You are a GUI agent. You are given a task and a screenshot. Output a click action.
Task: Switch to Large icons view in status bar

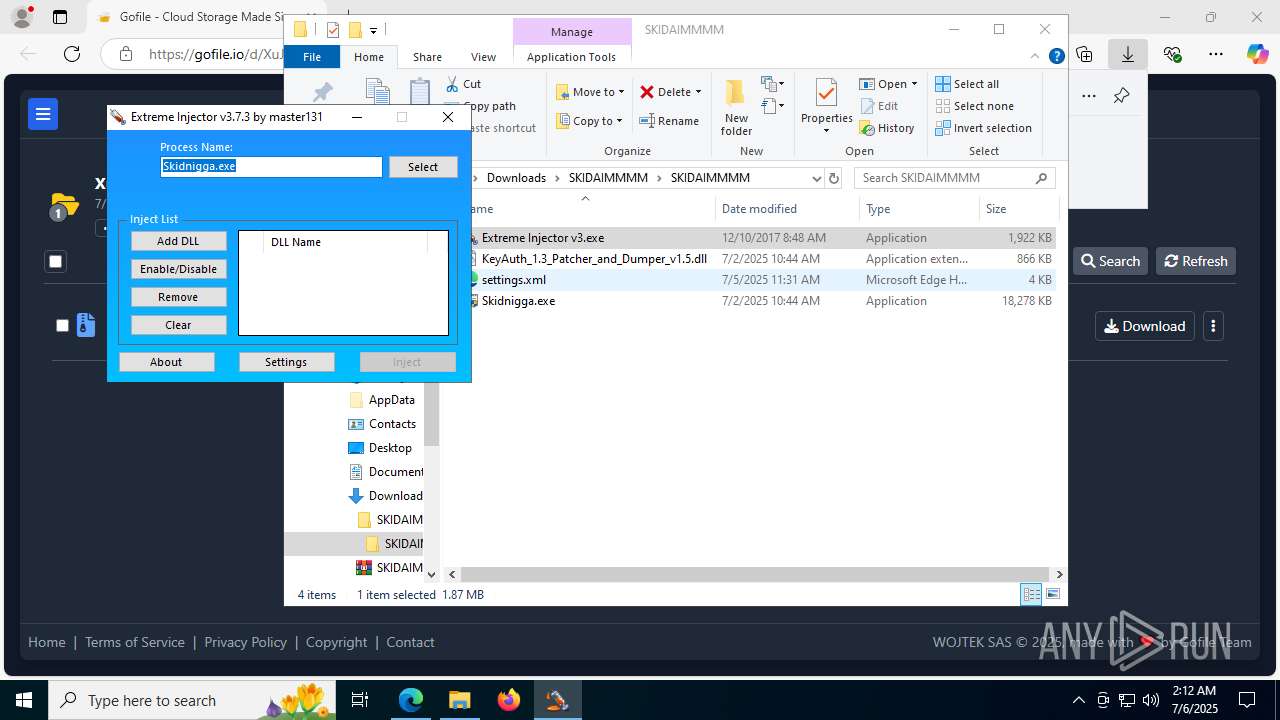click(1052, 595)
